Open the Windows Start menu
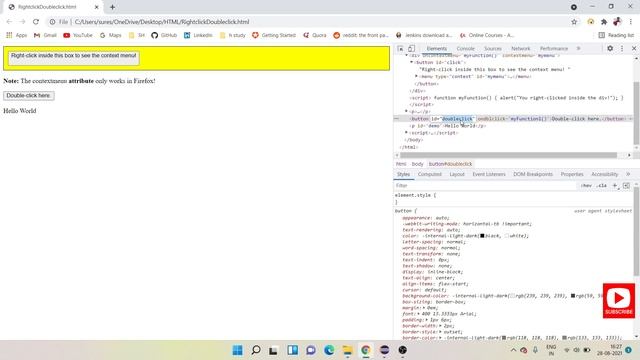Viewport: 640px width, 360px height. [237, 350]
